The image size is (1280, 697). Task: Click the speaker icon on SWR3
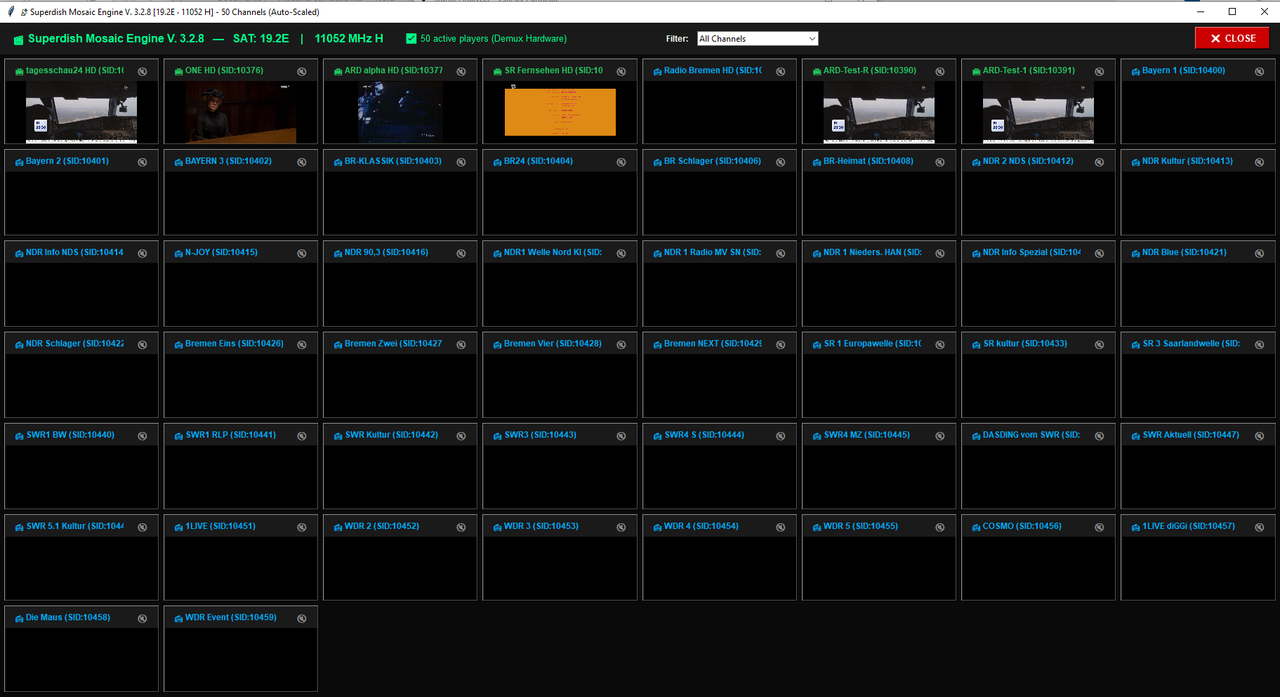(621, 436)
